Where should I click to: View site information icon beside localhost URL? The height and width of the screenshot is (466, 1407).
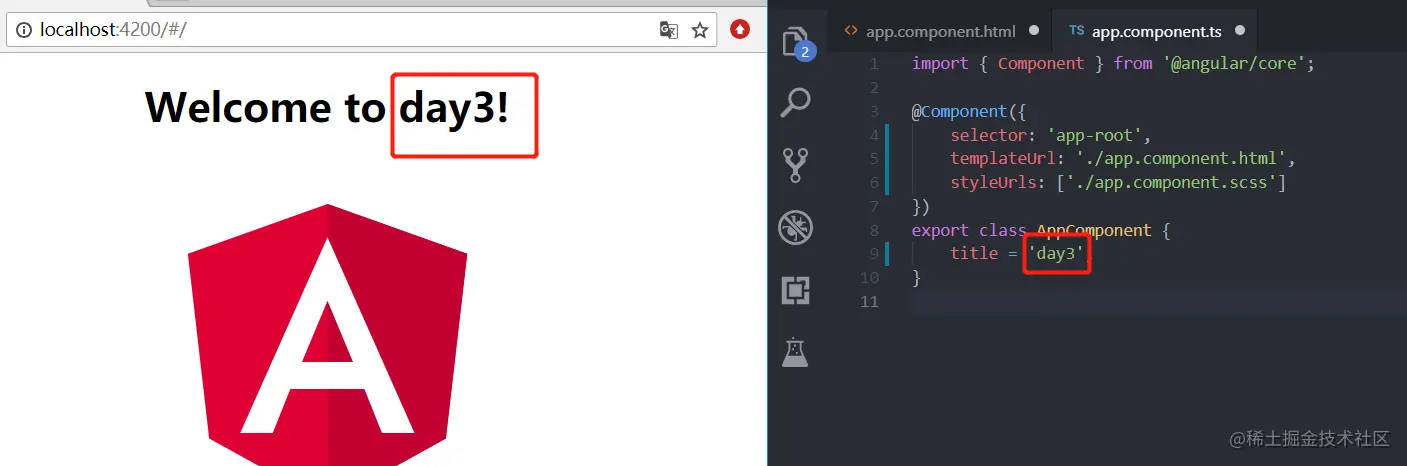pos(24,30)
